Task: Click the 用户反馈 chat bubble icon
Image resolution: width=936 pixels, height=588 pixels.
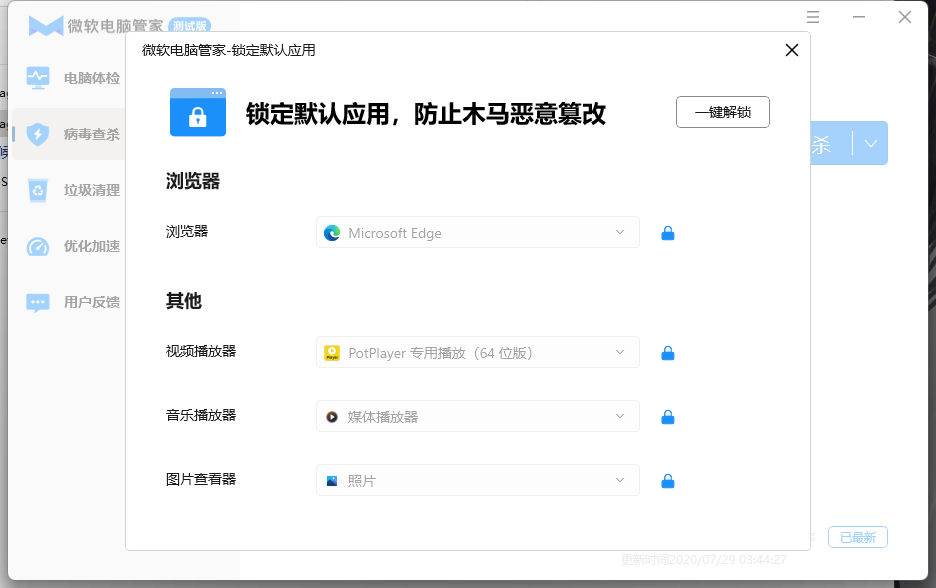Action: tap(38, 302)
